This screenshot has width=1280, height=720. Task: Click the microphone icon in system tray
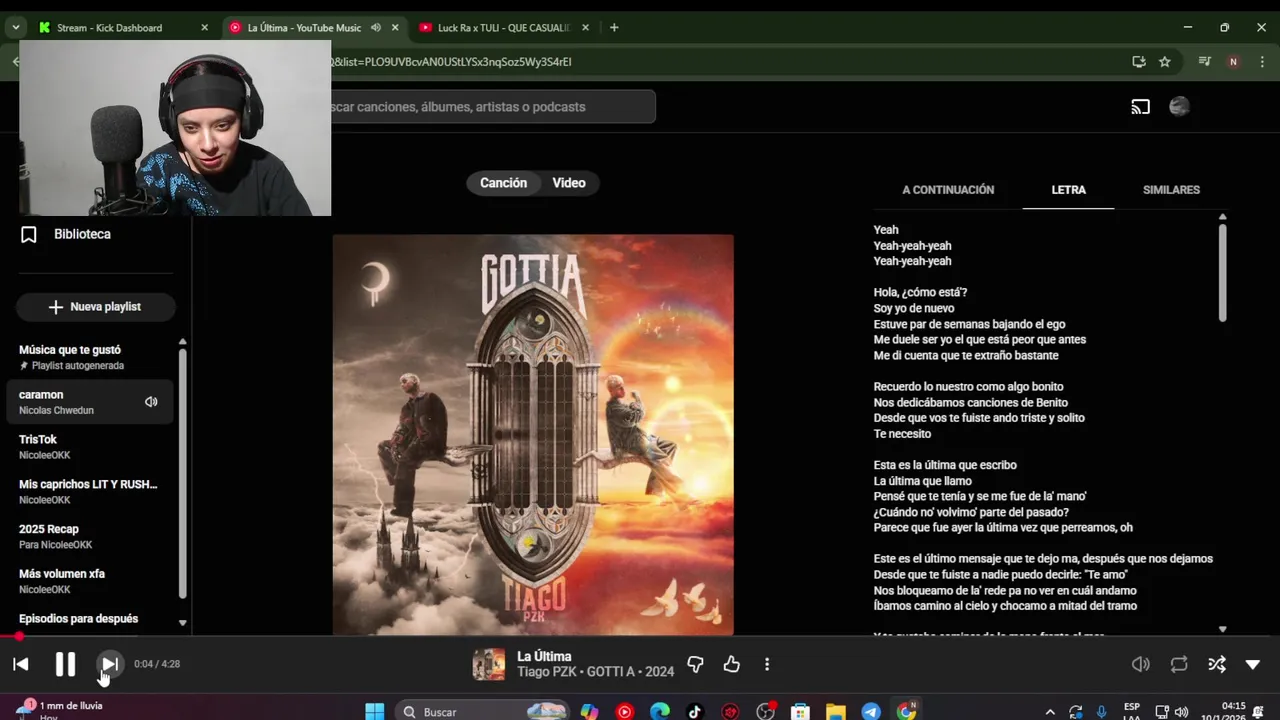pyautogui.click(x=1101, y=712)
